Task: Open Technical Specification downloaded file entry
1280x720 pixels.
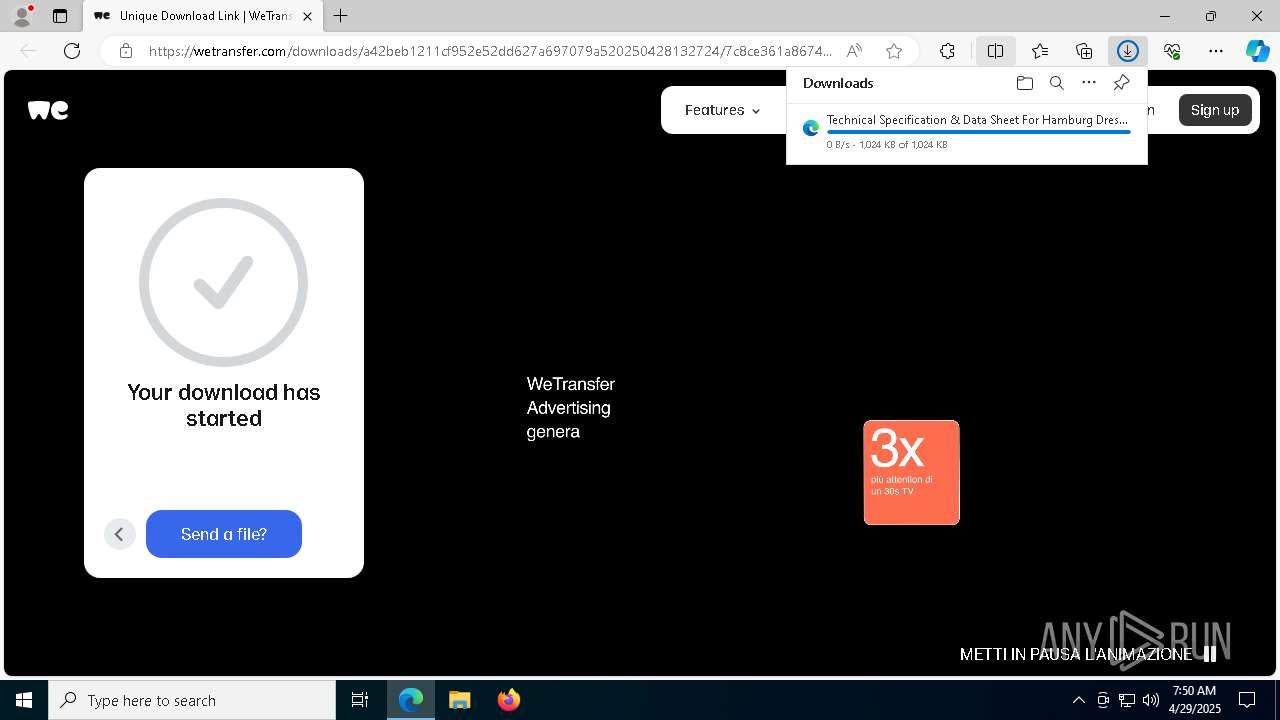Action: tap(967, 131)
